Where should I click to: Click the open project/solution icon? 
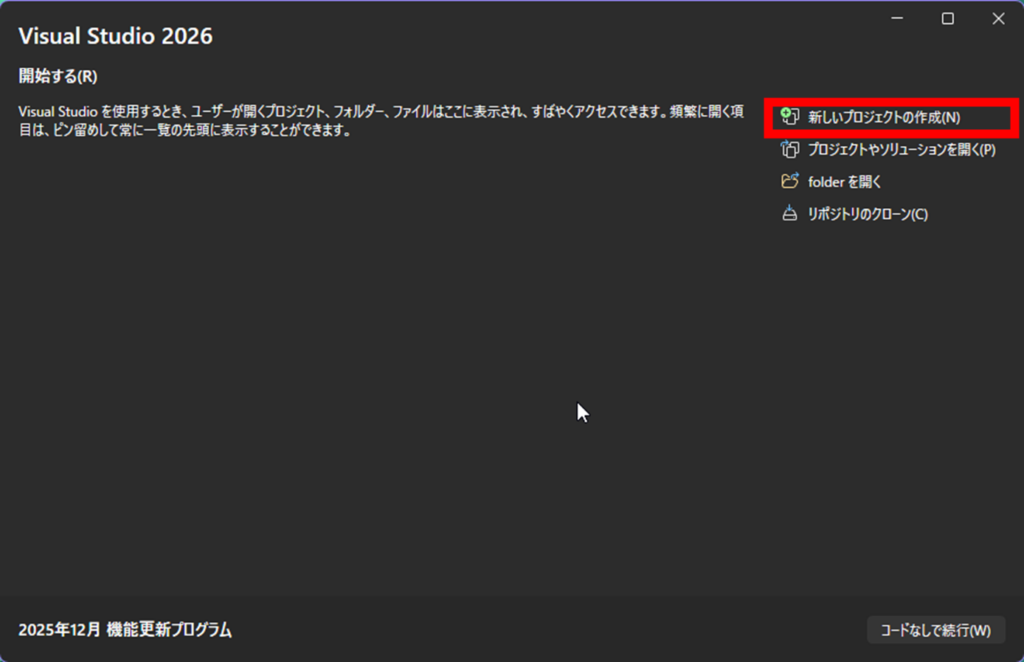[790, 149]
